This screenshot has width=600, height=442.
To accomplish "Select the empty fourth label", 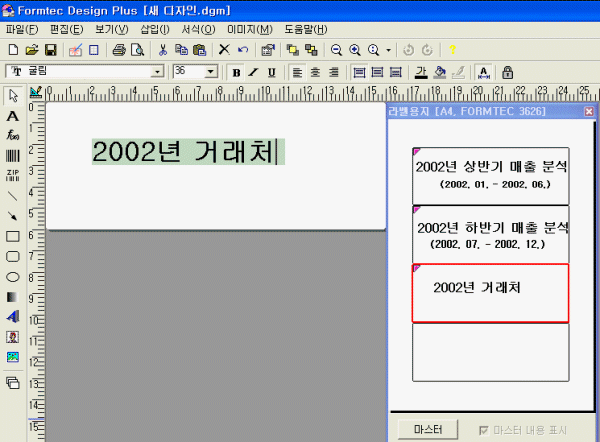I will coord(491,352).
